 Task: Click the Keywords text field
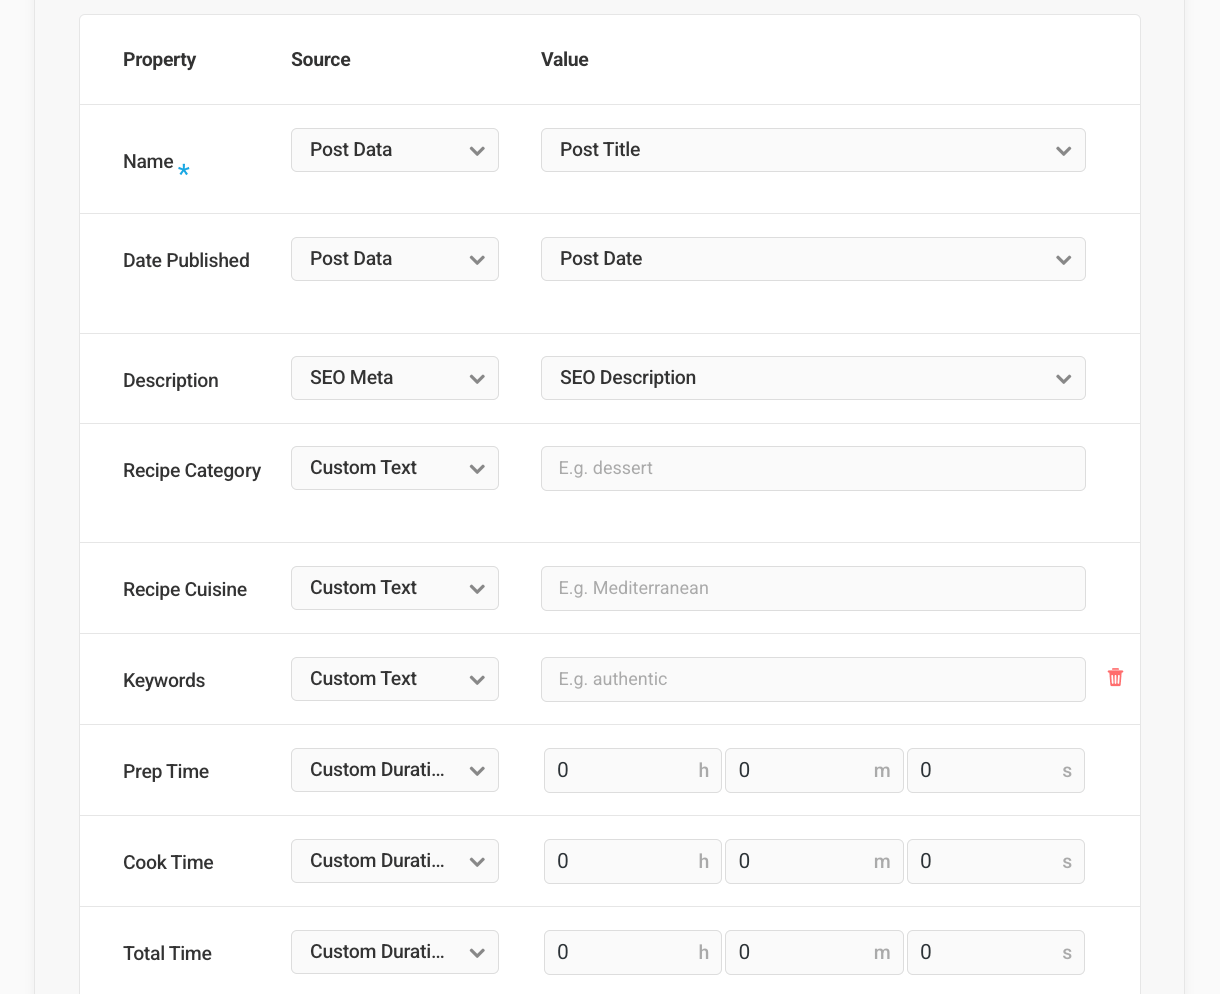pos(813,679)
